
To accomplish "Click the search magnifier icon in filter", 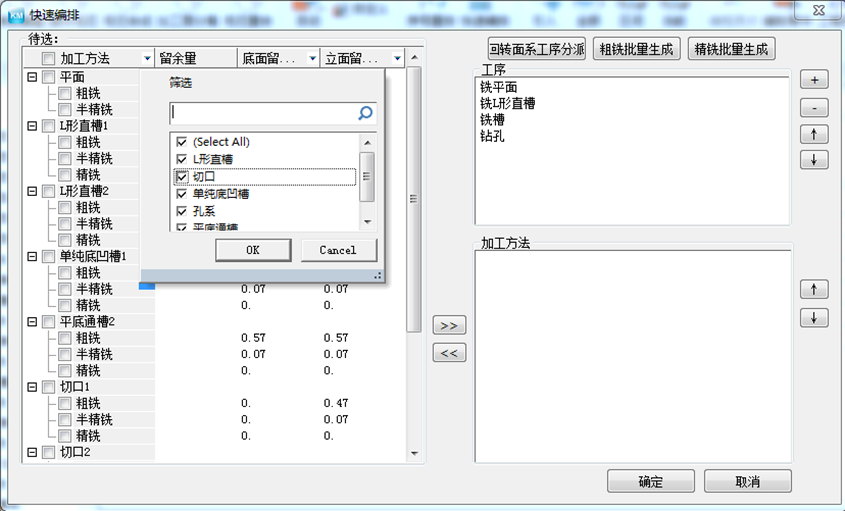I will click(365, 114).
